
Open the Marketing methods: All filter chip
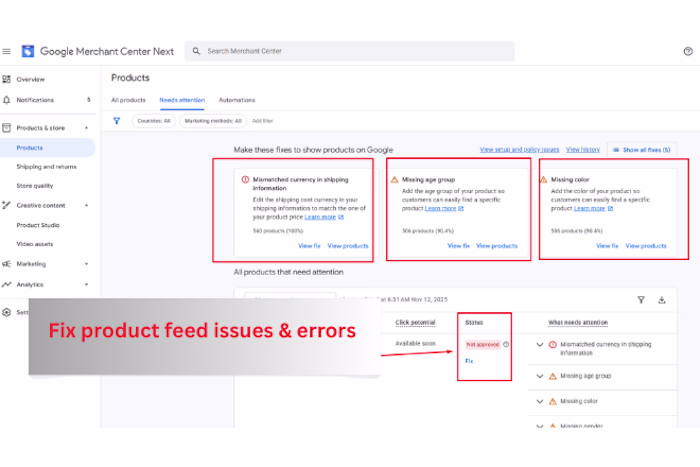[213, 121]
